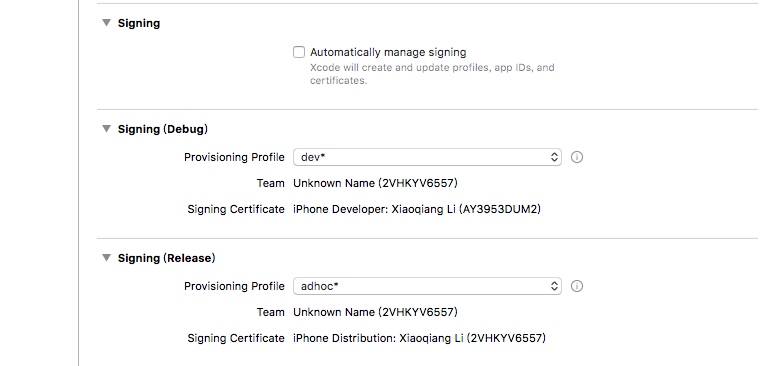This screenshot has width=766, height=366.
Task: Click the Debug team value Unknown Name (2VHKYV6557)
Action: [x=375, y=183]
